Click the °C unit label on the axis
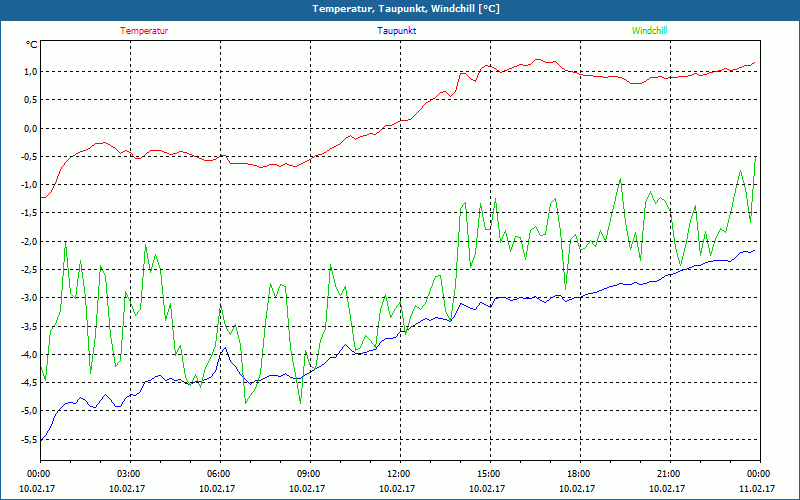The height and width of the screenshot is (500, 800). [x=32, y=45]
